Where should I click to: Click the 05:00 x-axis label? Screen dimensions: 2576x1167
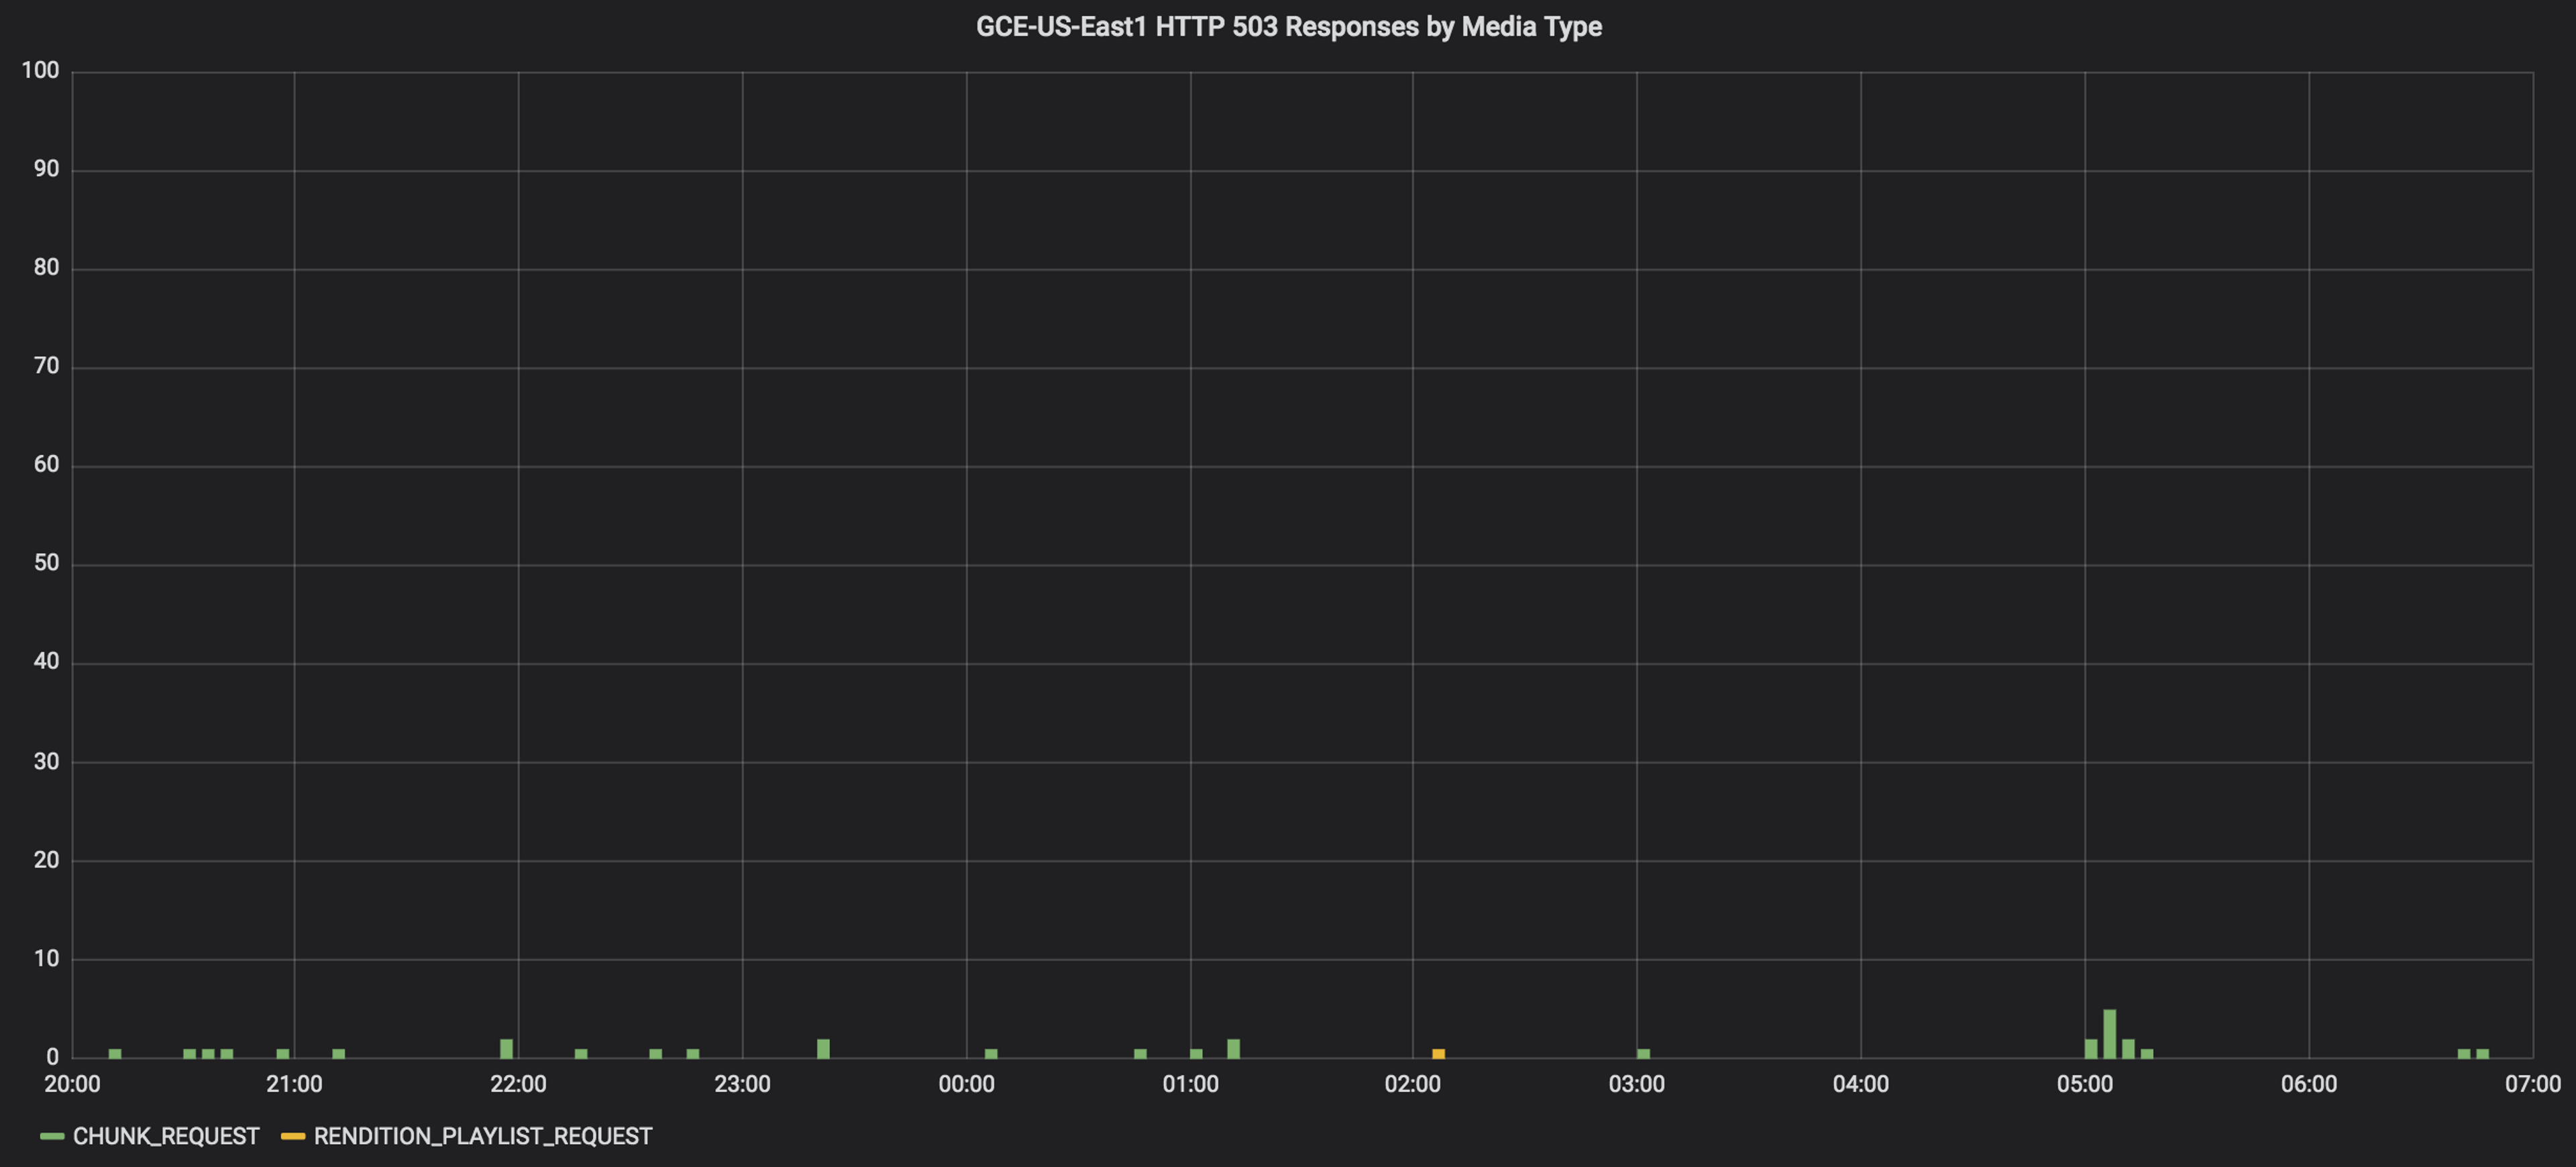pyautogui.click(x=2084, y=1085)
